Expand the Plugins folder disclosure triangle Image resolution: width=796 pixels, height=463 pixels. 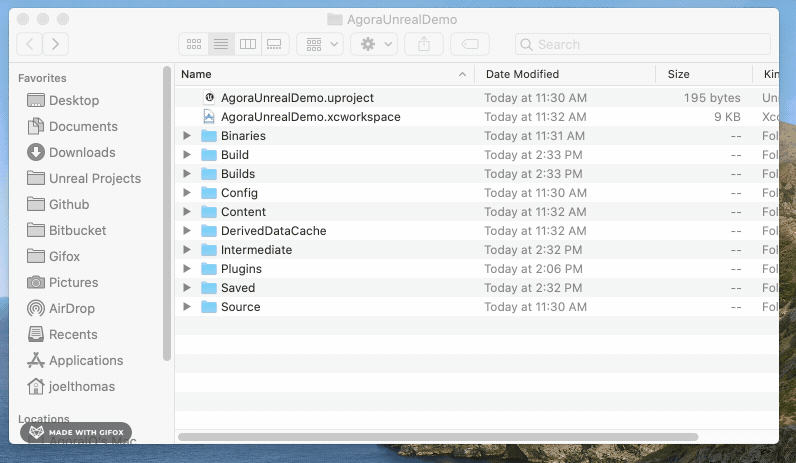coord(187,269)
